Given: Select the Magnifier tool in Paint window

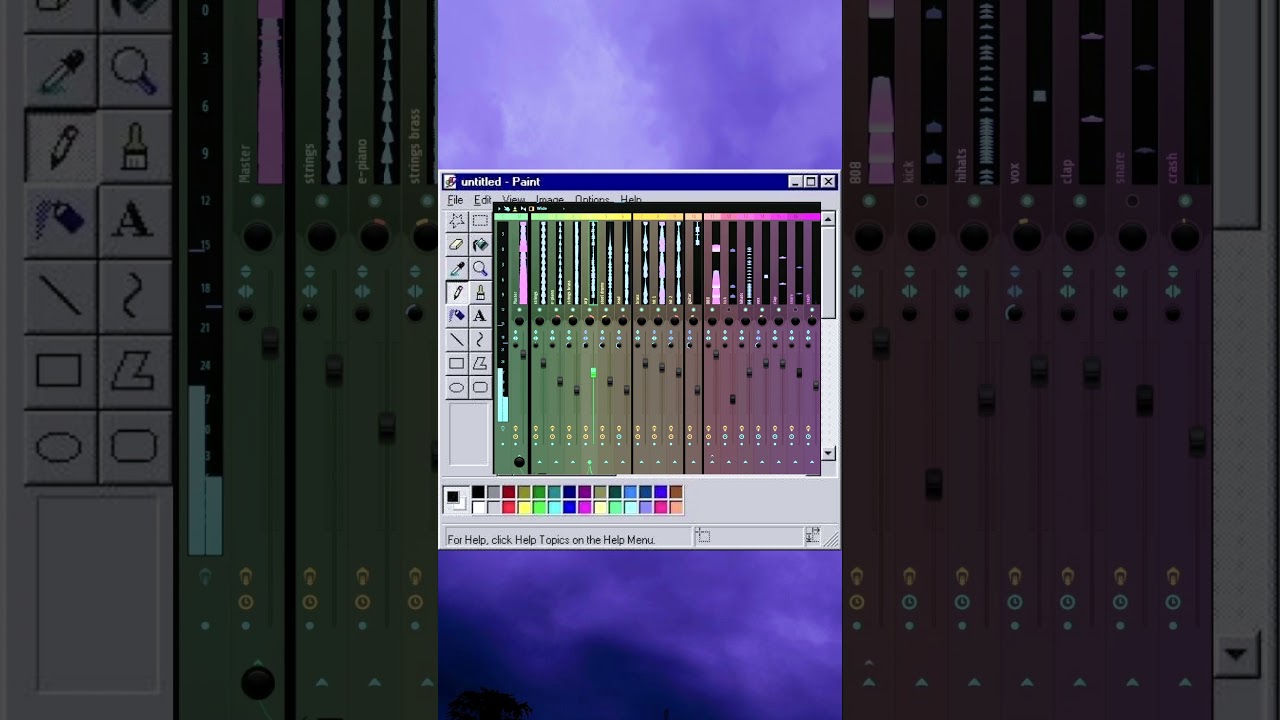Looking at the screenshot, I should 480,269.
